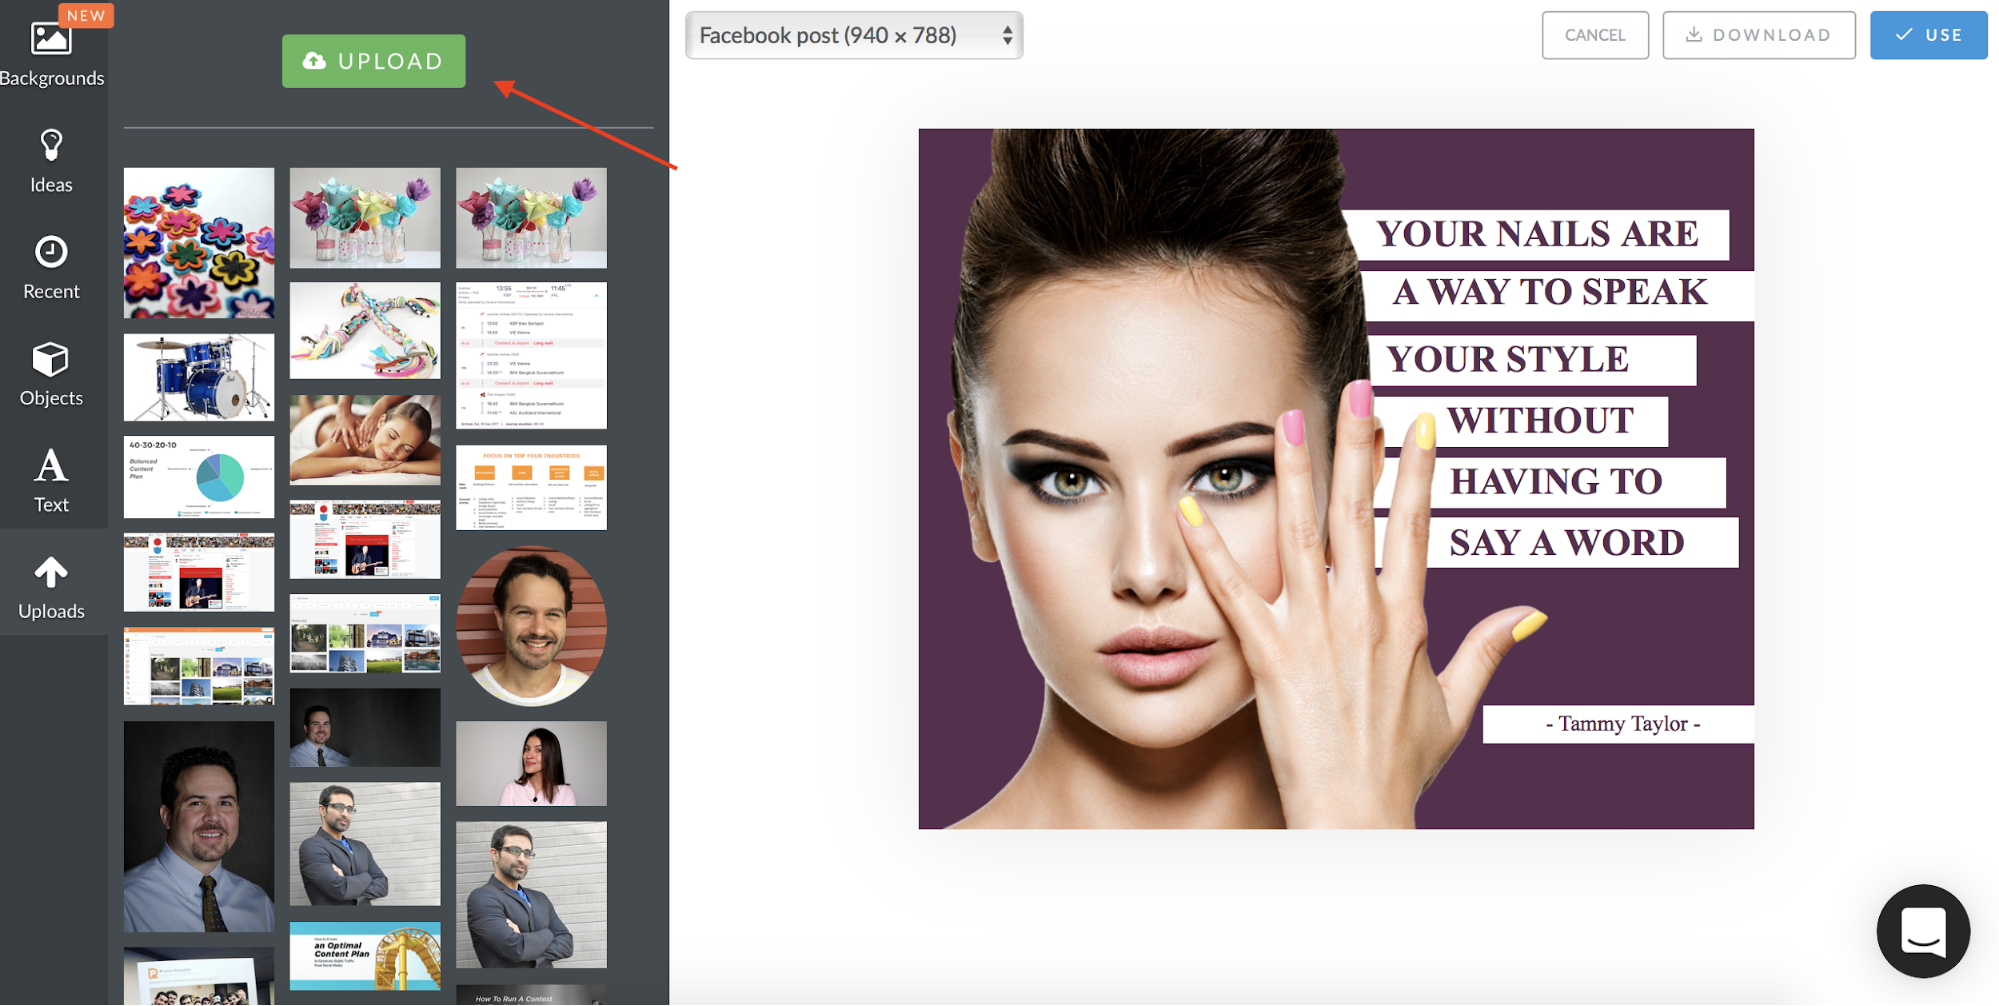Open the Facebook post size dropdown
Viewport: 1999px width, 1006px height.
click(x=854, y=35)
